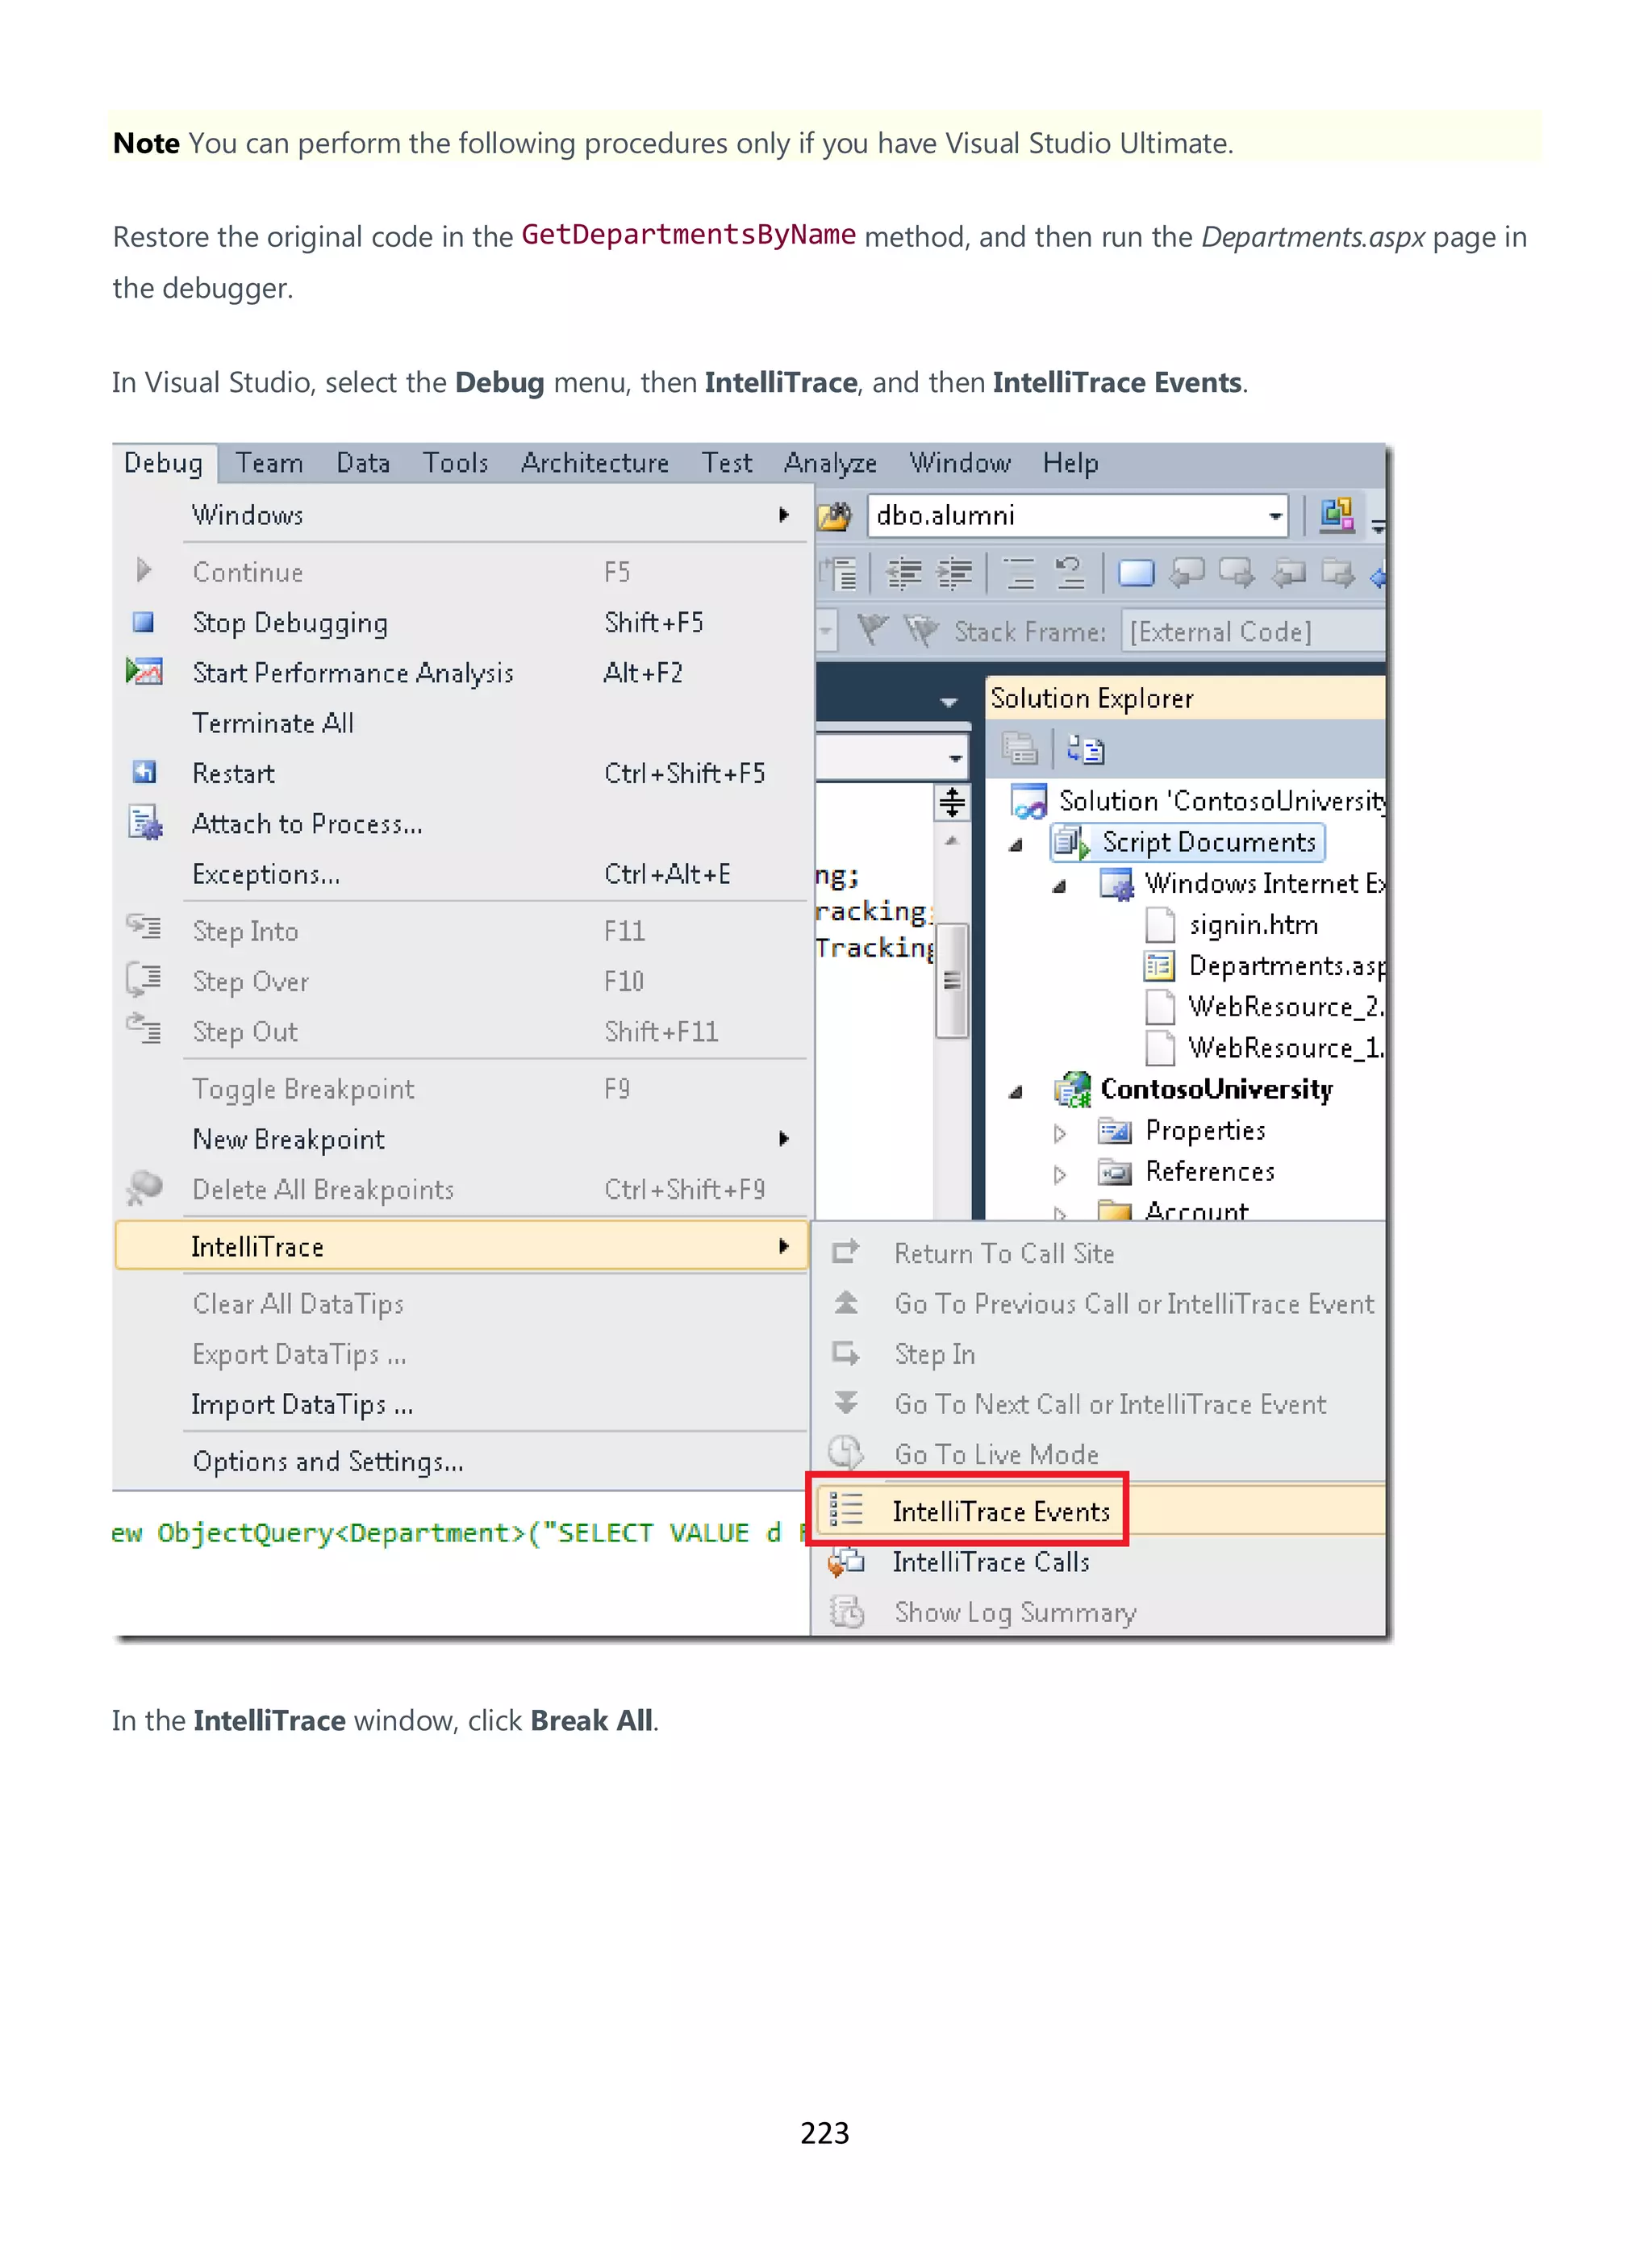Open Exceptions dialog menu item

click(462, 874)
